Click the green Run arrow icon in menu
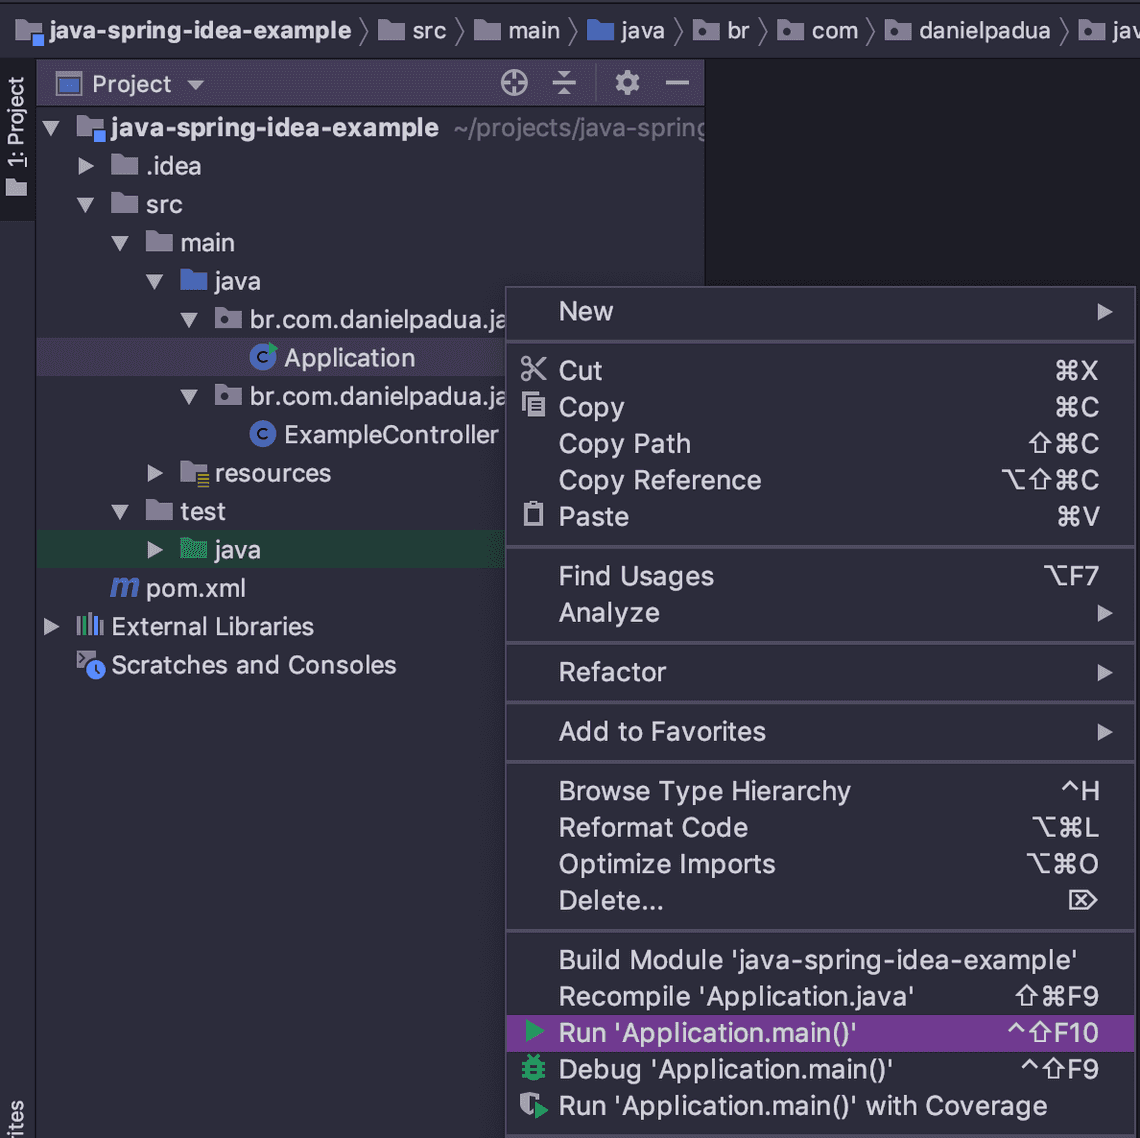 pyautogui.click(x=535, y=1032)
